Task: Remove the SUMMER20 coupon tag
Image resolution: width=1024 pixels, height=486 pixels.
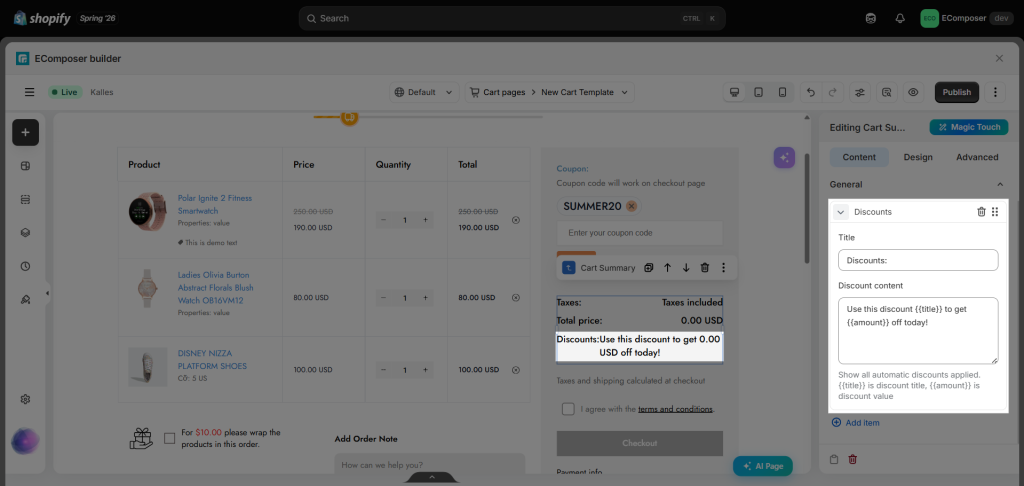Action: (631, 206)
